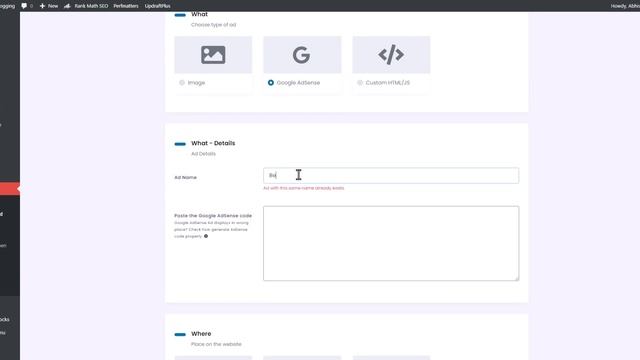Select the Custom HTML/JS radio button
Screen dimensions: 640x360
pos(360,82)
